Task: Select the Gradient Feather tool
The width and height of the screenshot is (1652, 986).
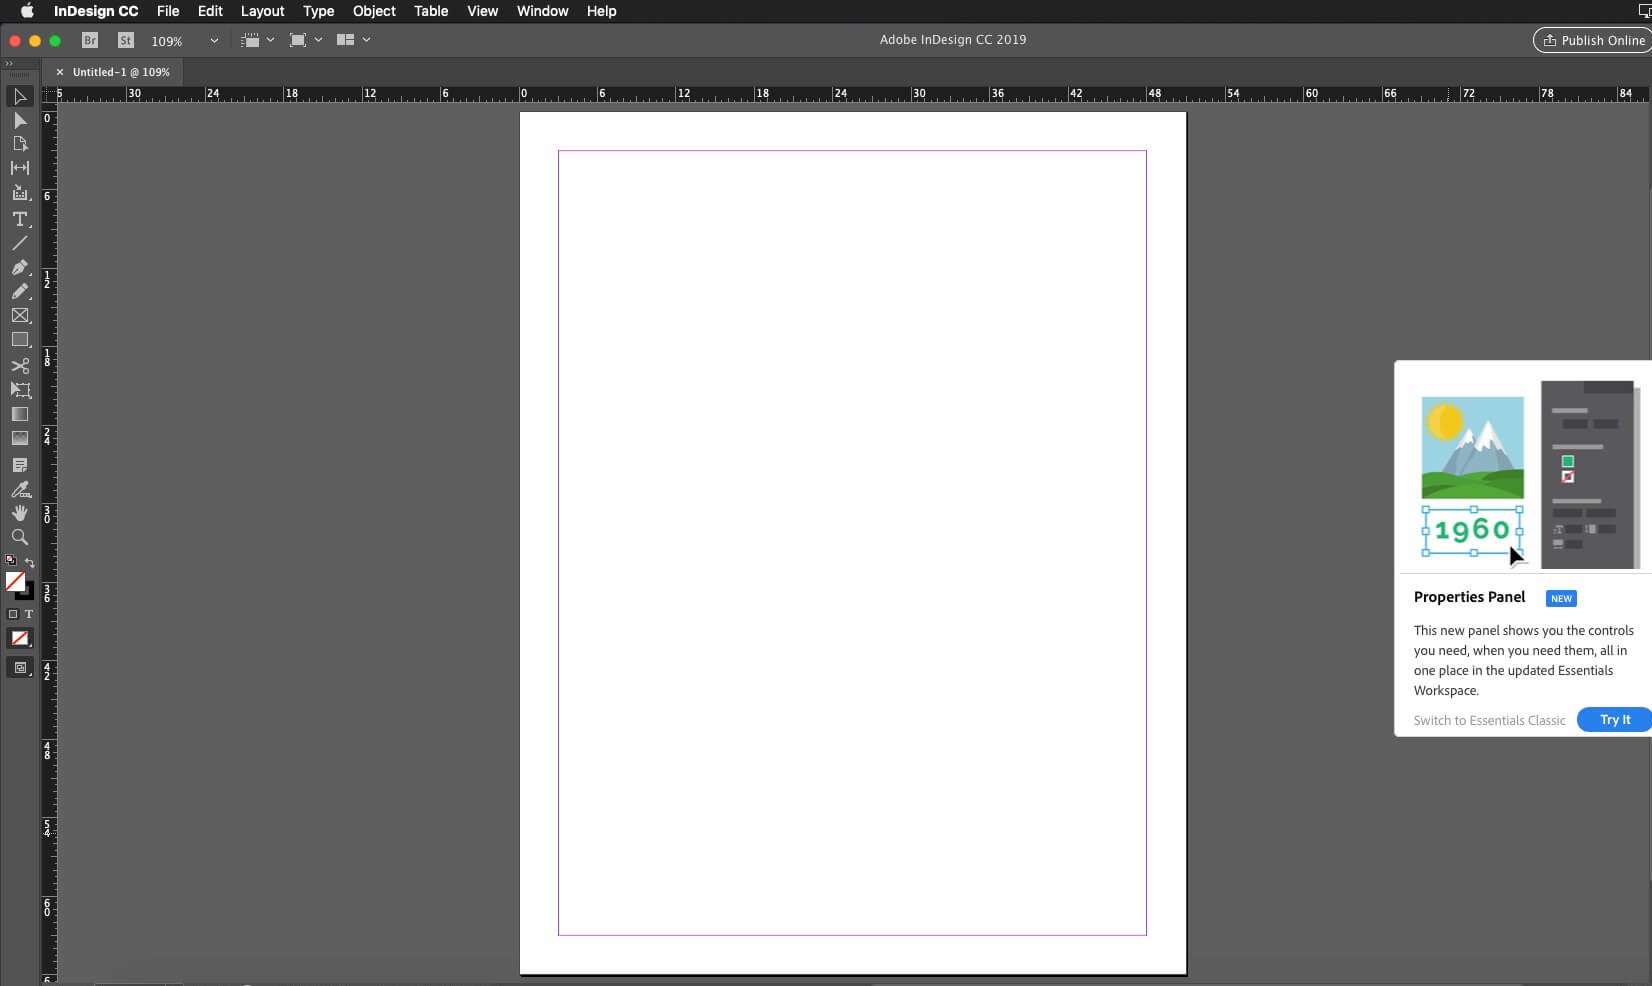Action: tap(19, 438)
